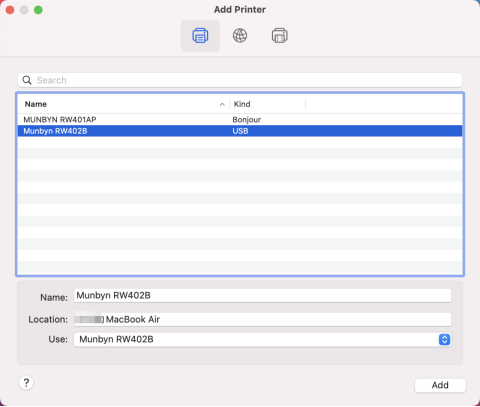The width and height of the screenshot is (480, 407).
Task: Select the Default printer tab icon
Action: point(200,36)
